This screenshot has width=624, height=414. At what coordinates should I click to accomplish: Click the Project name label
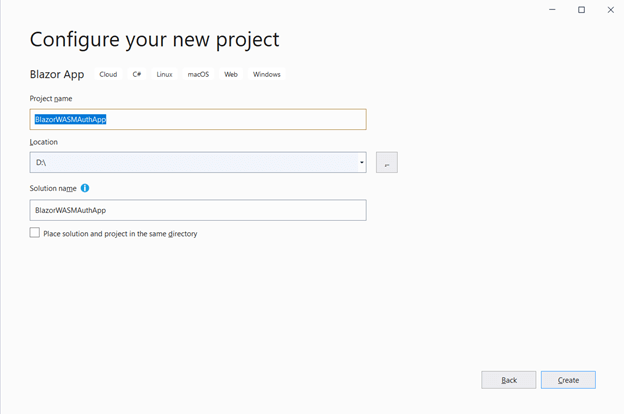tap(51, 98)
